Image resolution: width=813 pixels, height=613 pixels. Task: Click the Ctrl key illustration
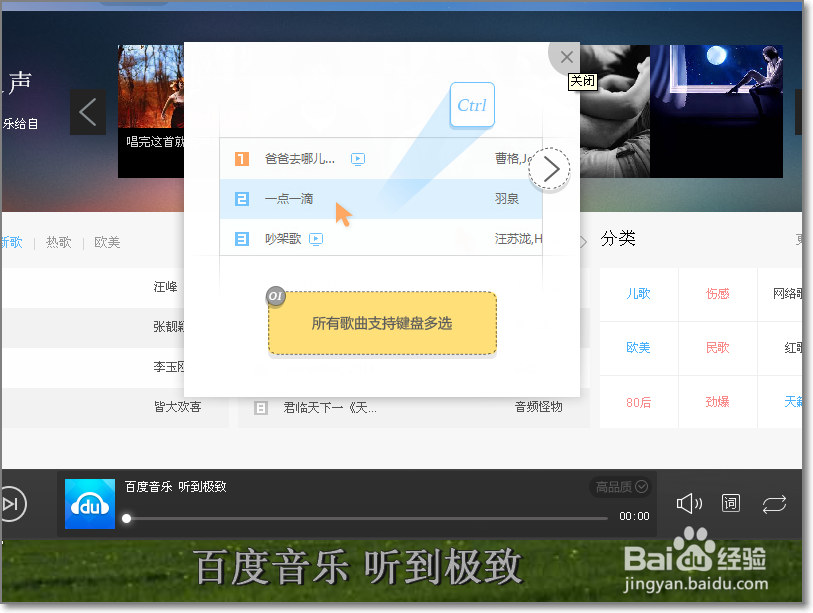pos(472,105)
